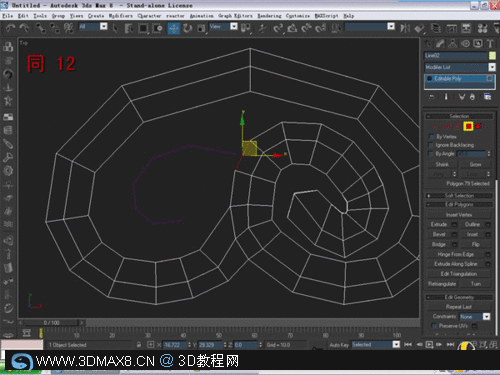This screenshot has height=375, width=500.
Task: Activate the Select and Link tool
Action: pyautogui.click(x=40, y=28)
